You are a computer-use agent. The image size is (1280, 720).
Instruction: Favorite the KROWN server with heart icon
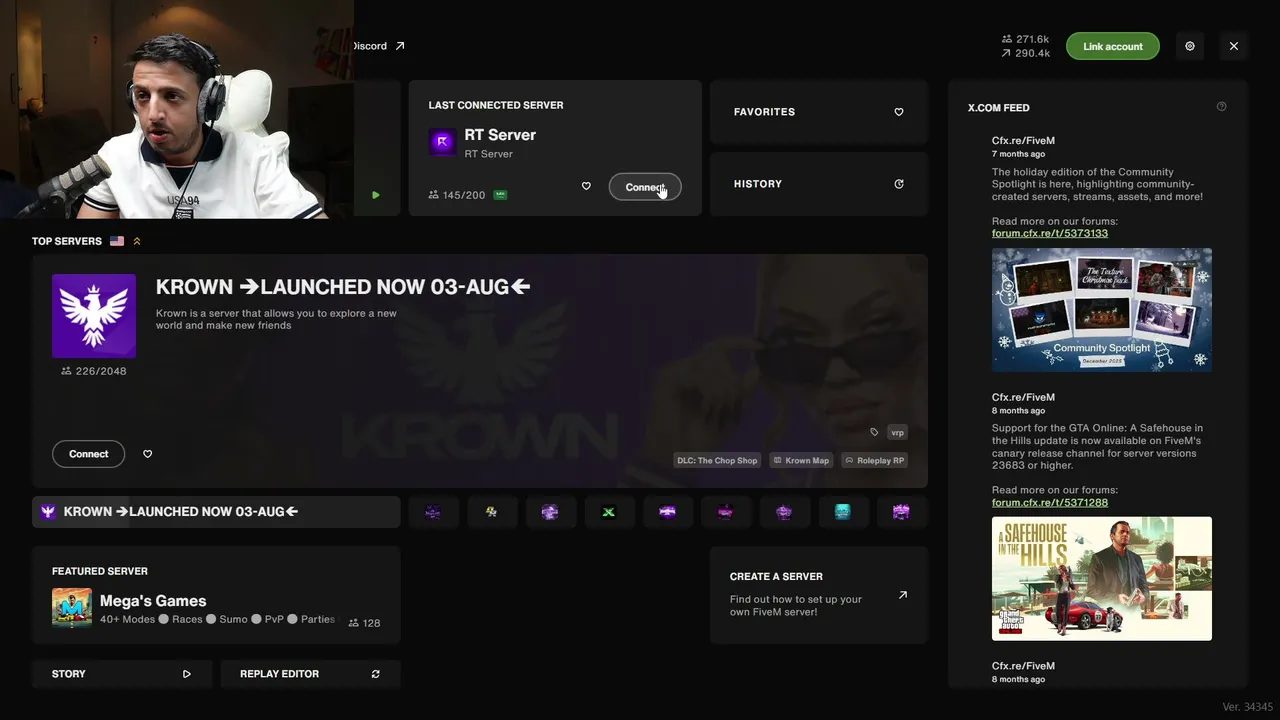click(x=148, y=454)
